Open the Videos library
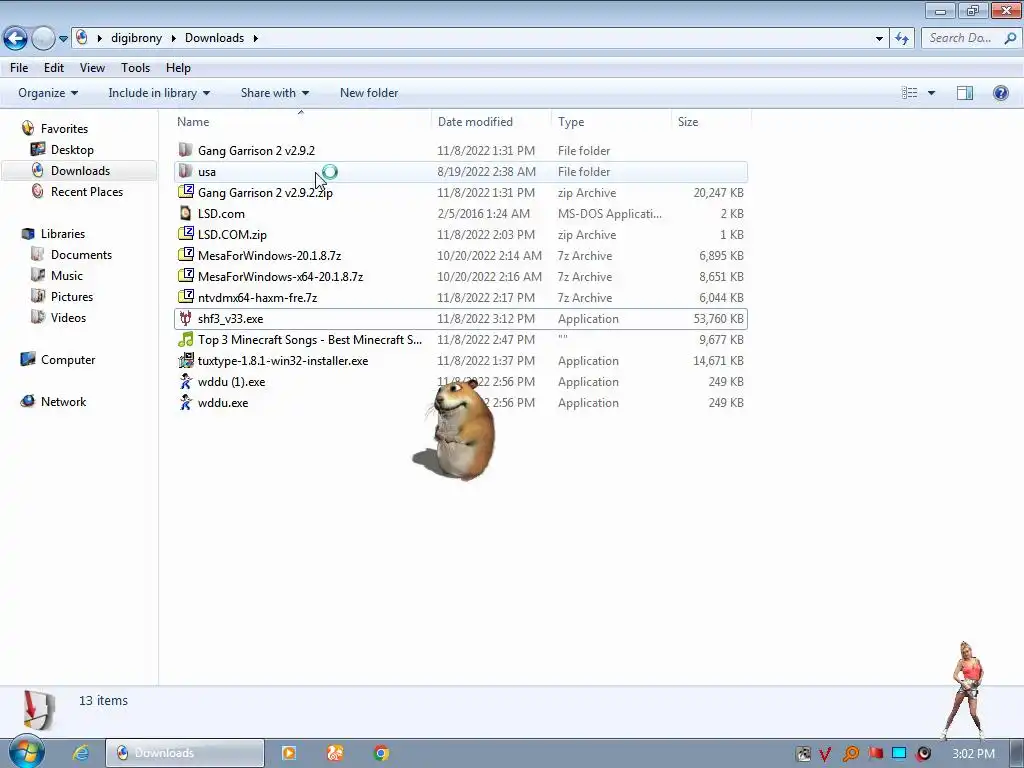 pyautogui.click(x=68, y=317)
